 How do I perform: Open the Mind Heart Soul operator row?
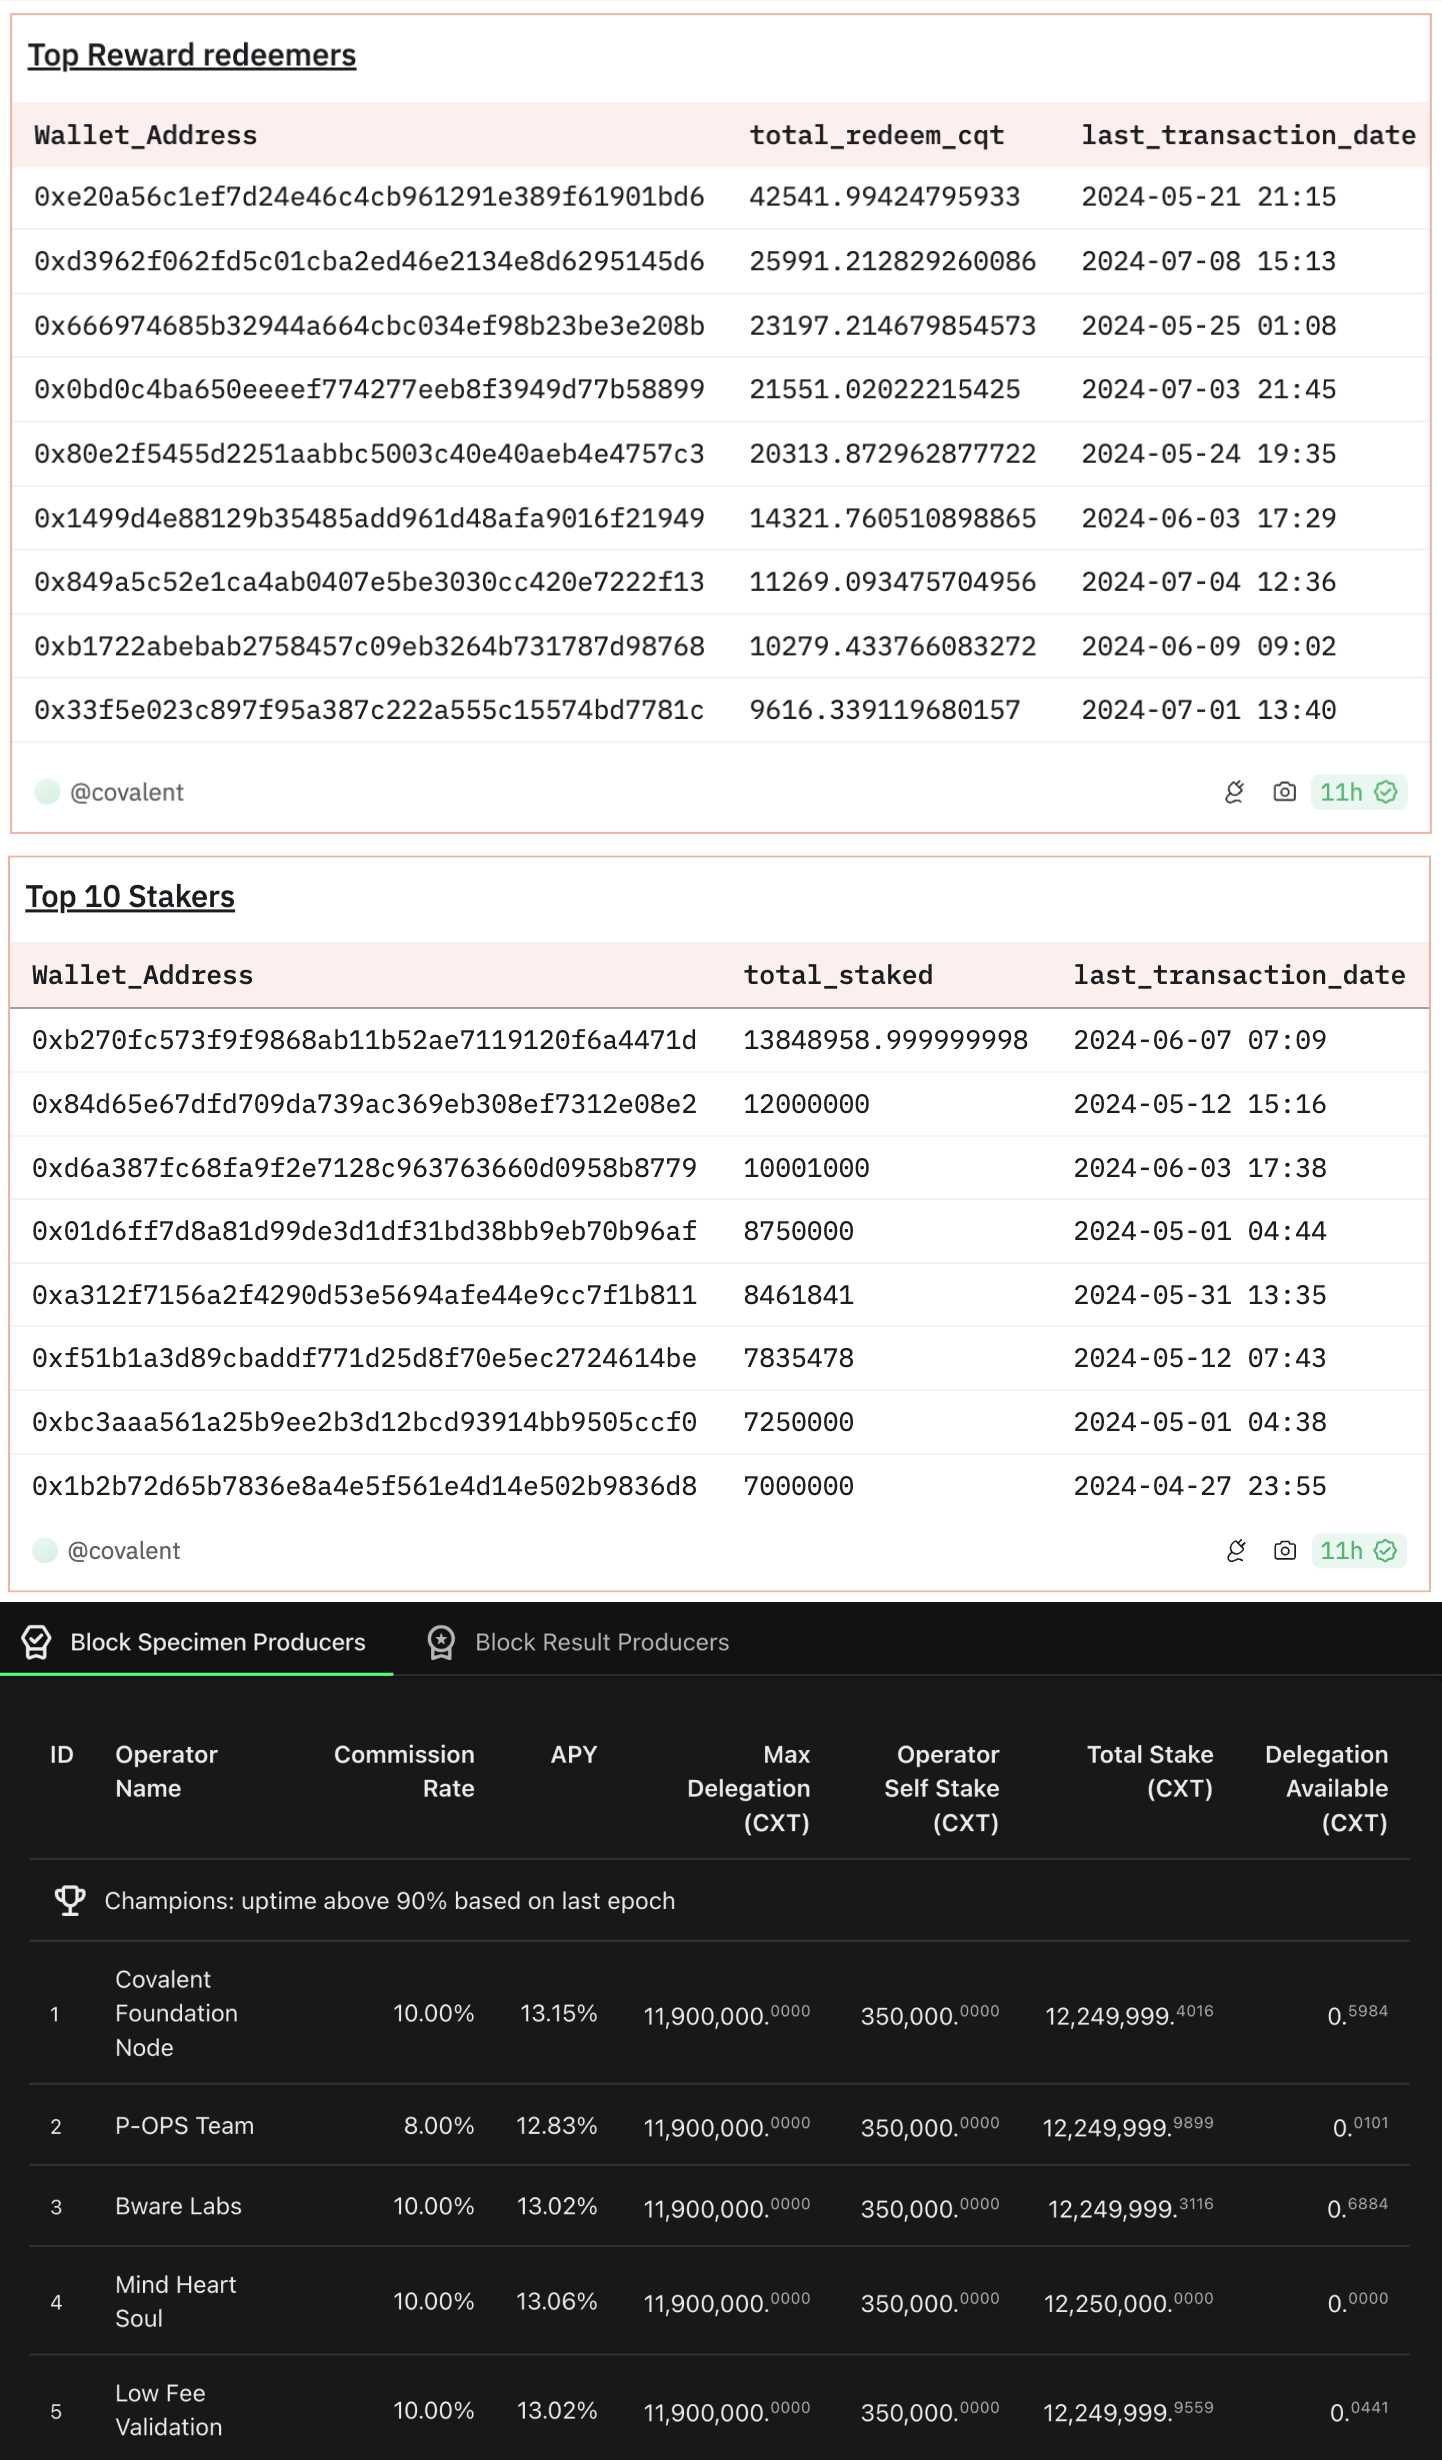pyautogui.click(x=720, y=2301)
